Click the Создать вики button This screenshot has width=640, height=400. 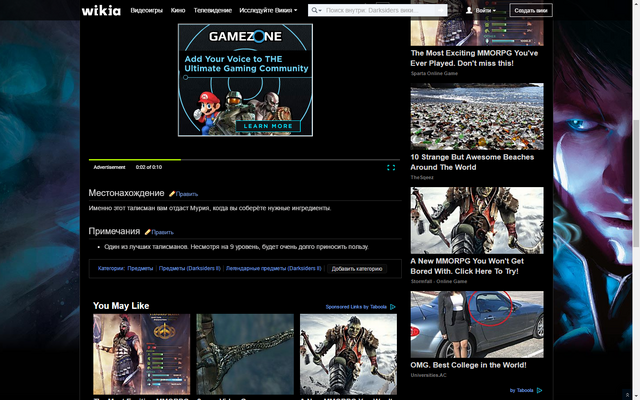point(531,10)
